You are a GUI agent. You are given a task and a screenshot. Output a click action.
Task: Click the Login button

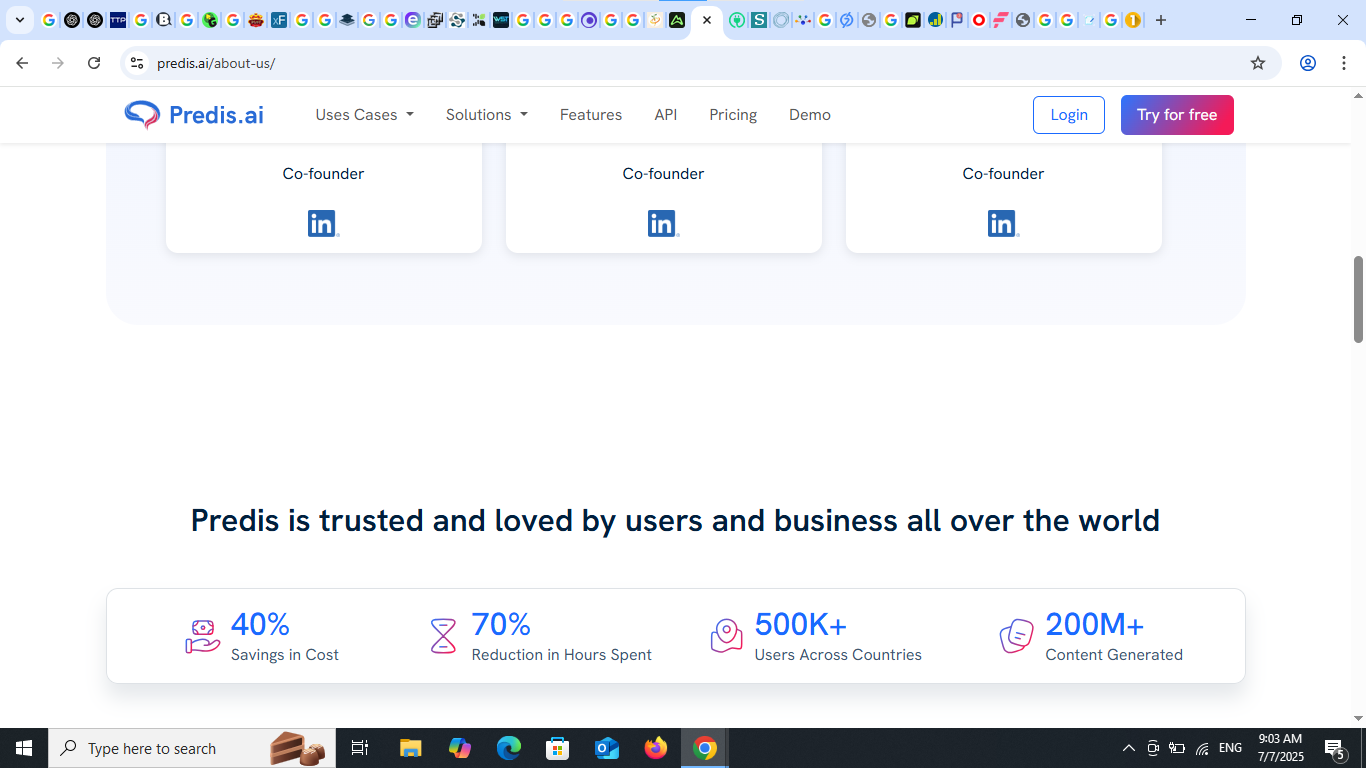click(1069, 115)
